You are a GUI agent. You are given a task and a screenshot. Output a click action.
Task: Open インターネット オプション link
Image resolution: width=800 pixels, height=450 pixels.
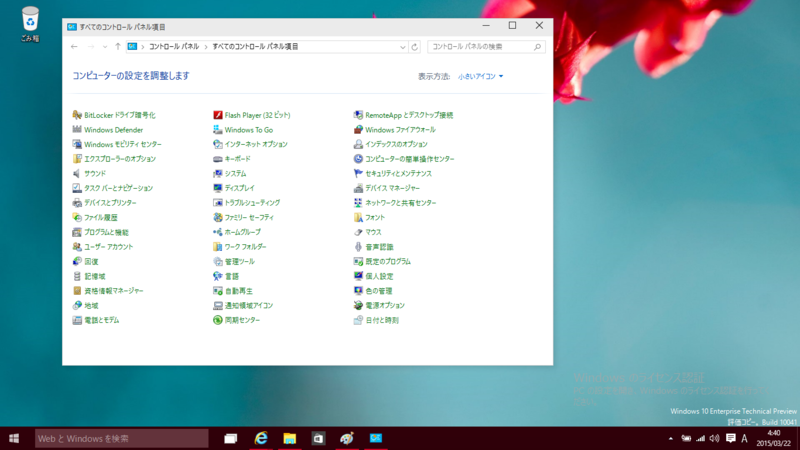tap(256, 144)
